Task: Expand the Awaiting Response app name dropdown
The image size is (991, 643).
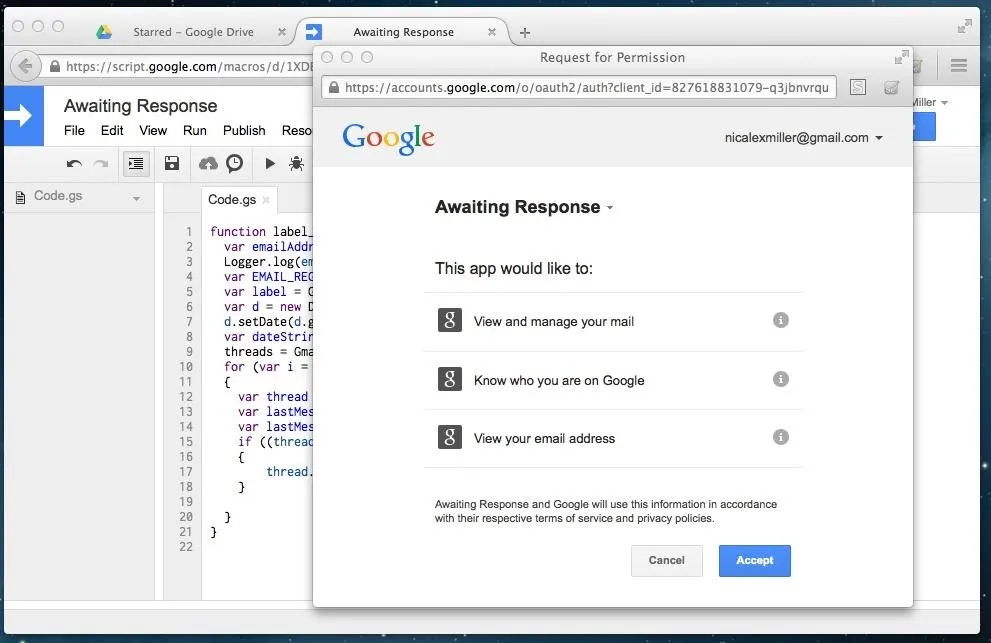Action: point(610,208)
